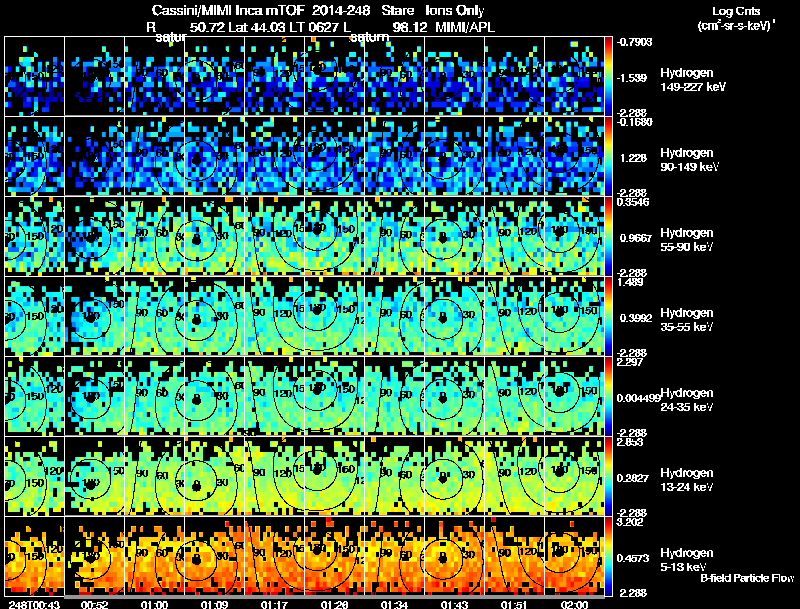Open the 5-13 keV image panel at 01:51
The height and width of the screenshot is (609, 800).
click(514, 556)
